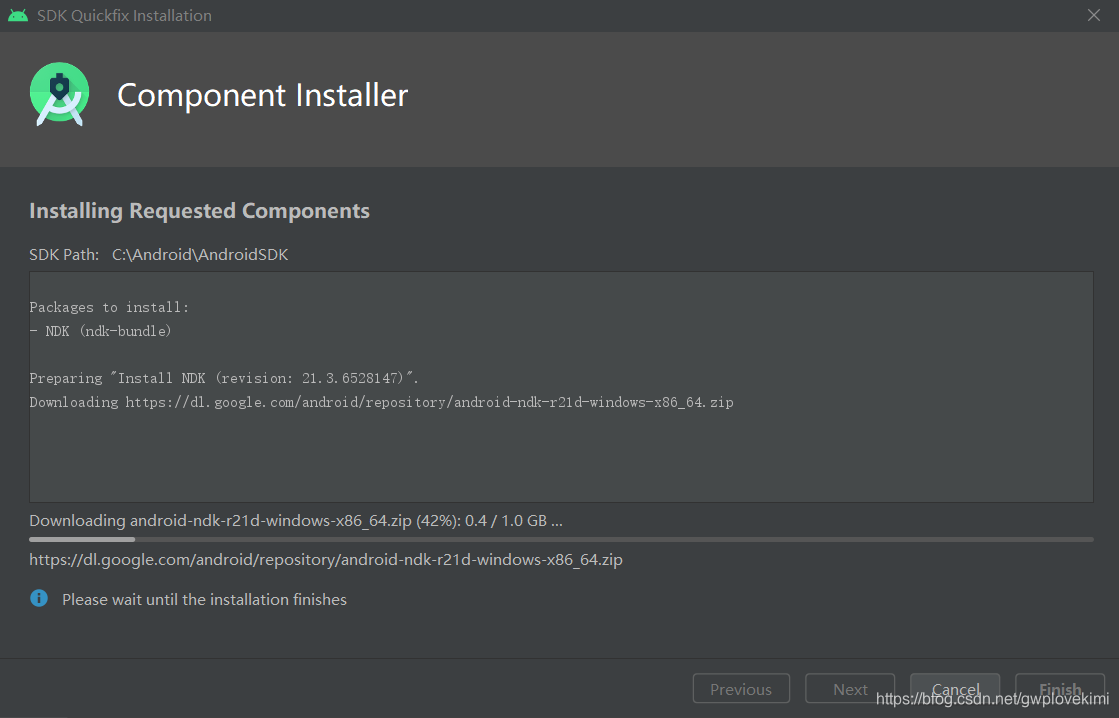Click the SDK Path value C:\Android\AndroidSDK
1119x718 pixels.
coord(200,255)
